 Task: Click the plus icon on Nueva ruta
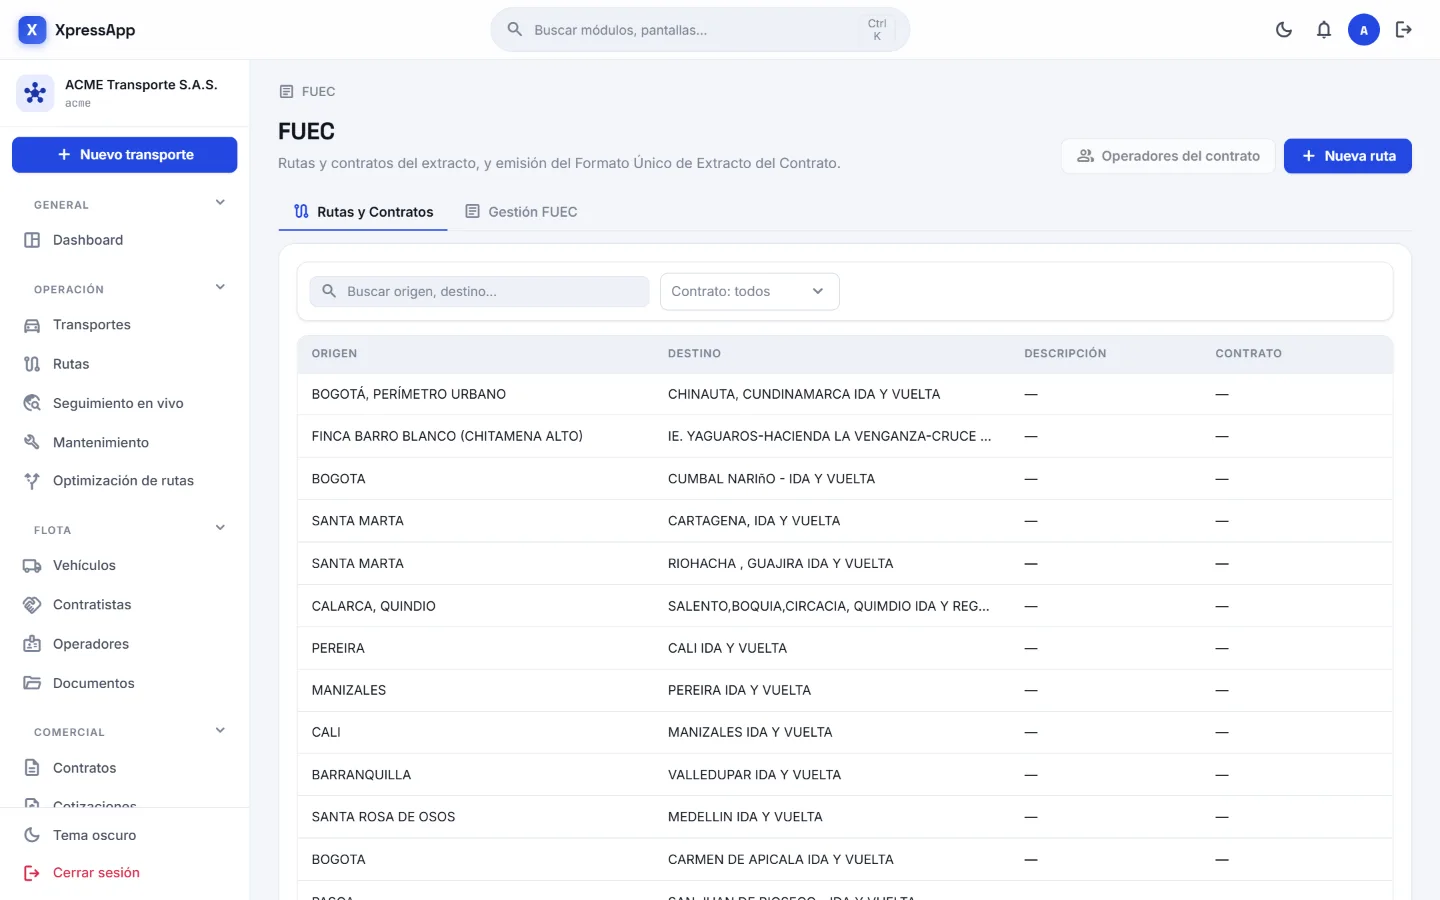(x=1308, y=156)
